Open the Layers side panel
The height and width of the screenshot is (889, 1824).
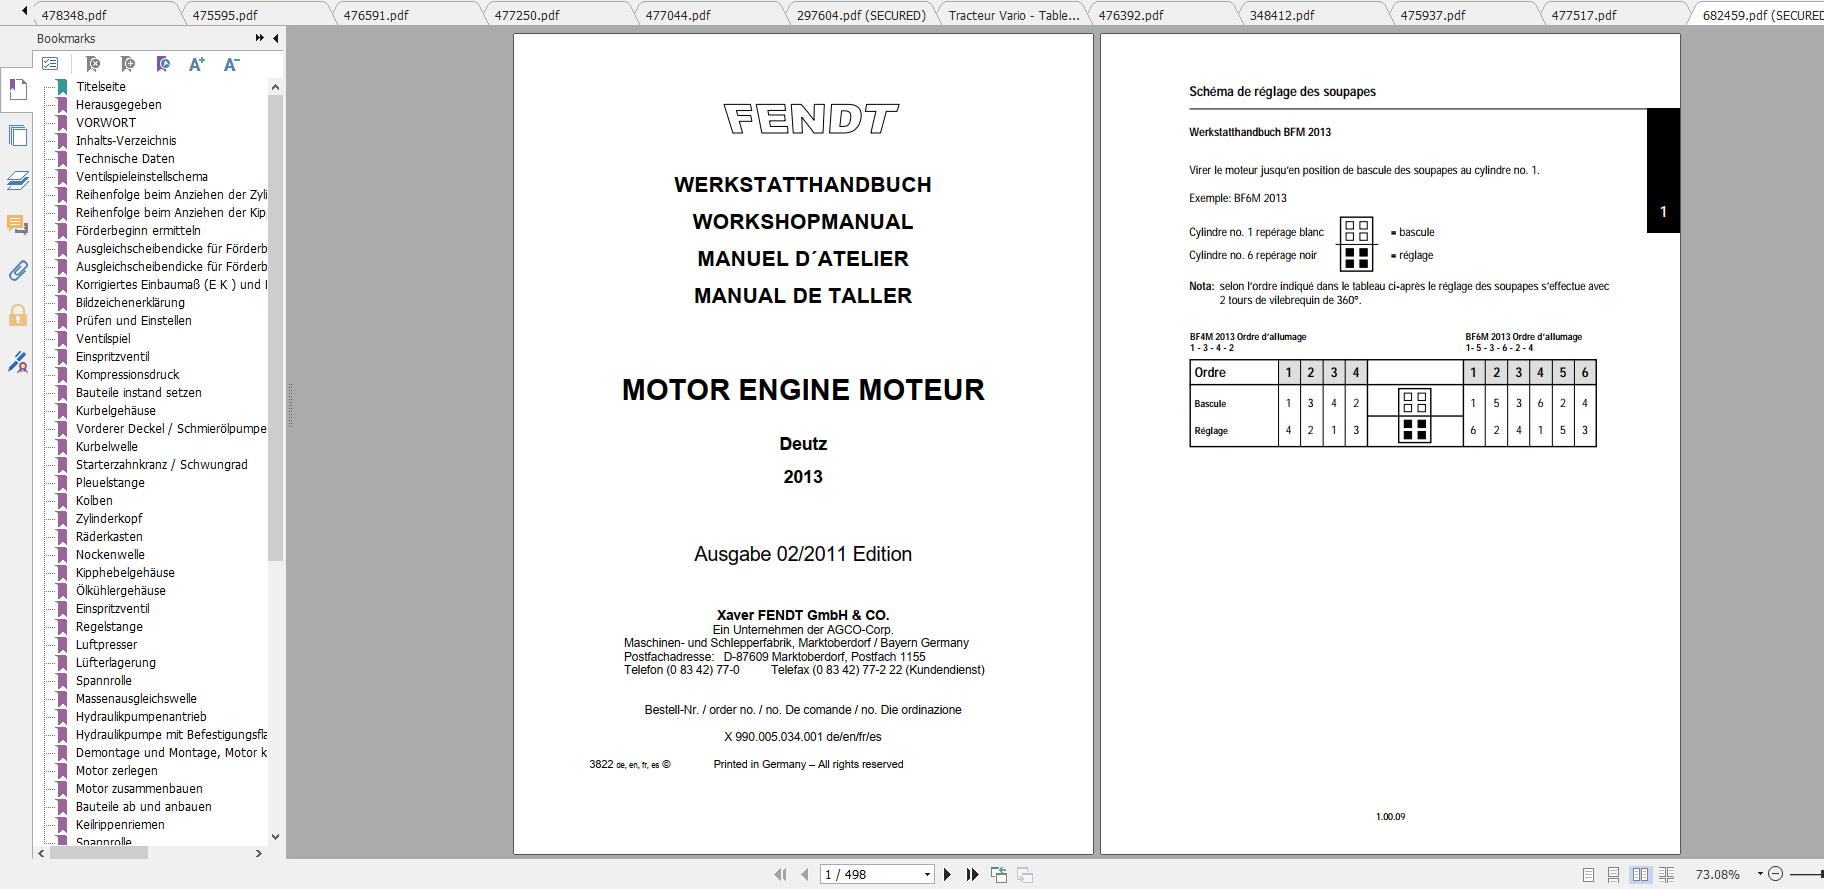(17, 180)
